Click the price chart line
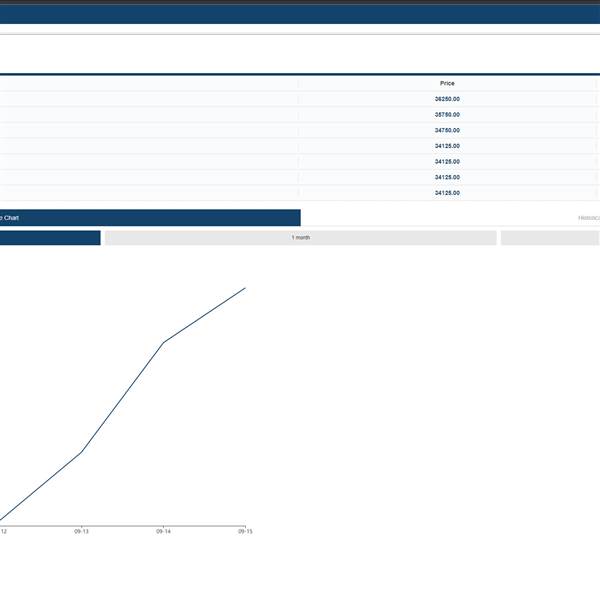Screen dimensions: 600x600 pos(122,397)
